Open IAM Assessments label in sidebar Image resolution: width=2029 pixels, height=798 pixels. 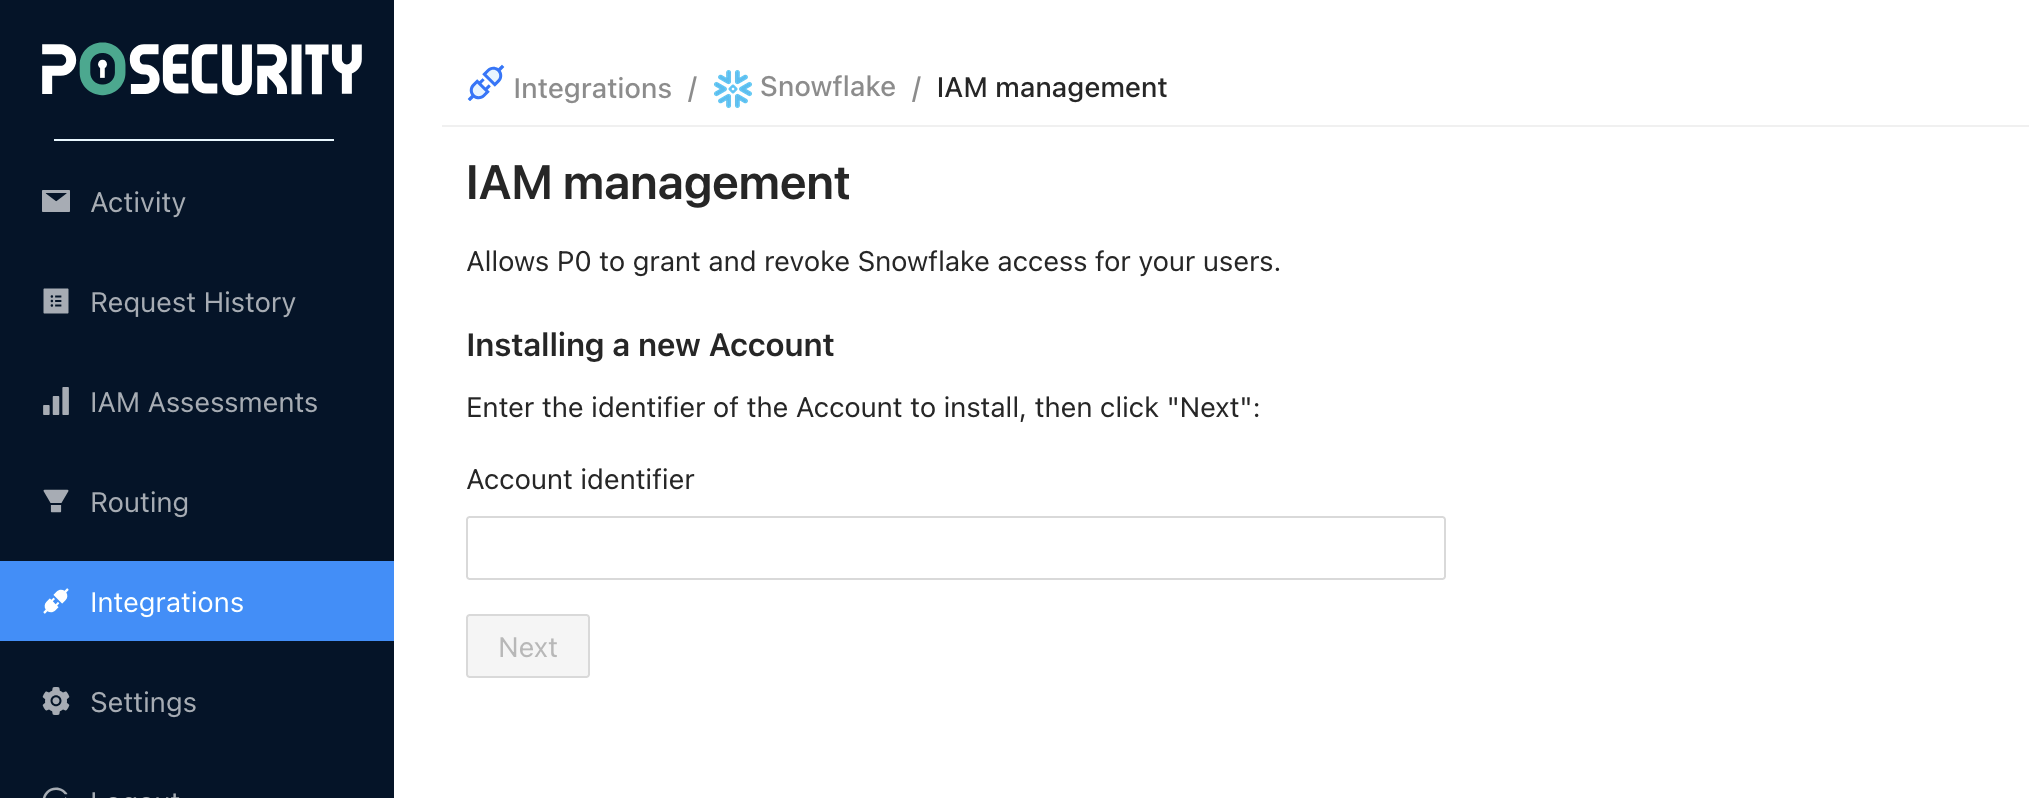204,402
